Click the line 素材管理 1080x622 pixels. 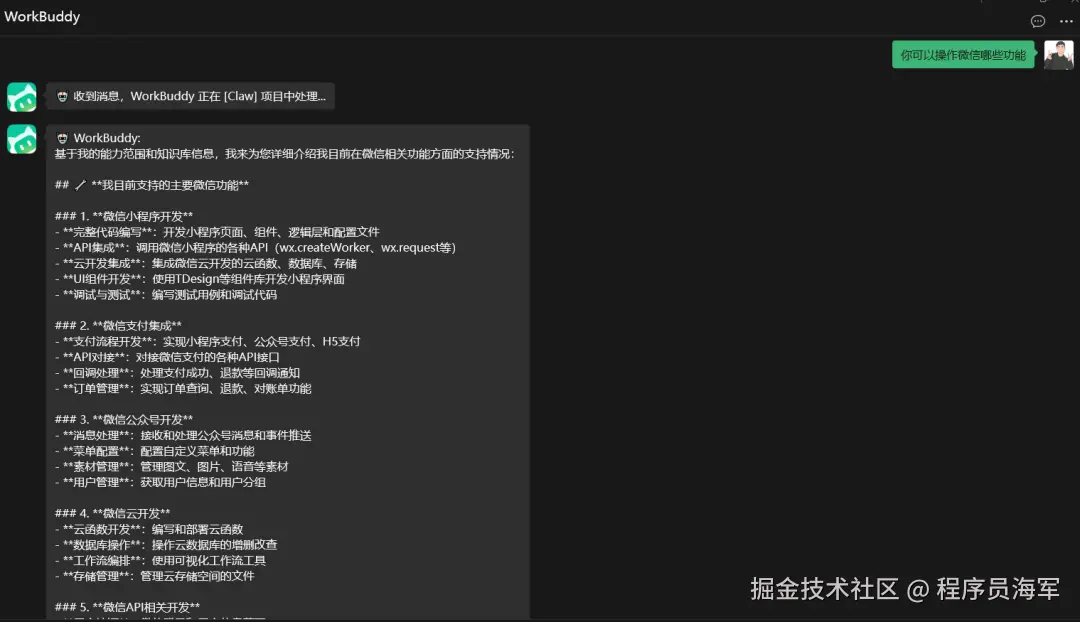pyautogui.click(x=172, y=467)
